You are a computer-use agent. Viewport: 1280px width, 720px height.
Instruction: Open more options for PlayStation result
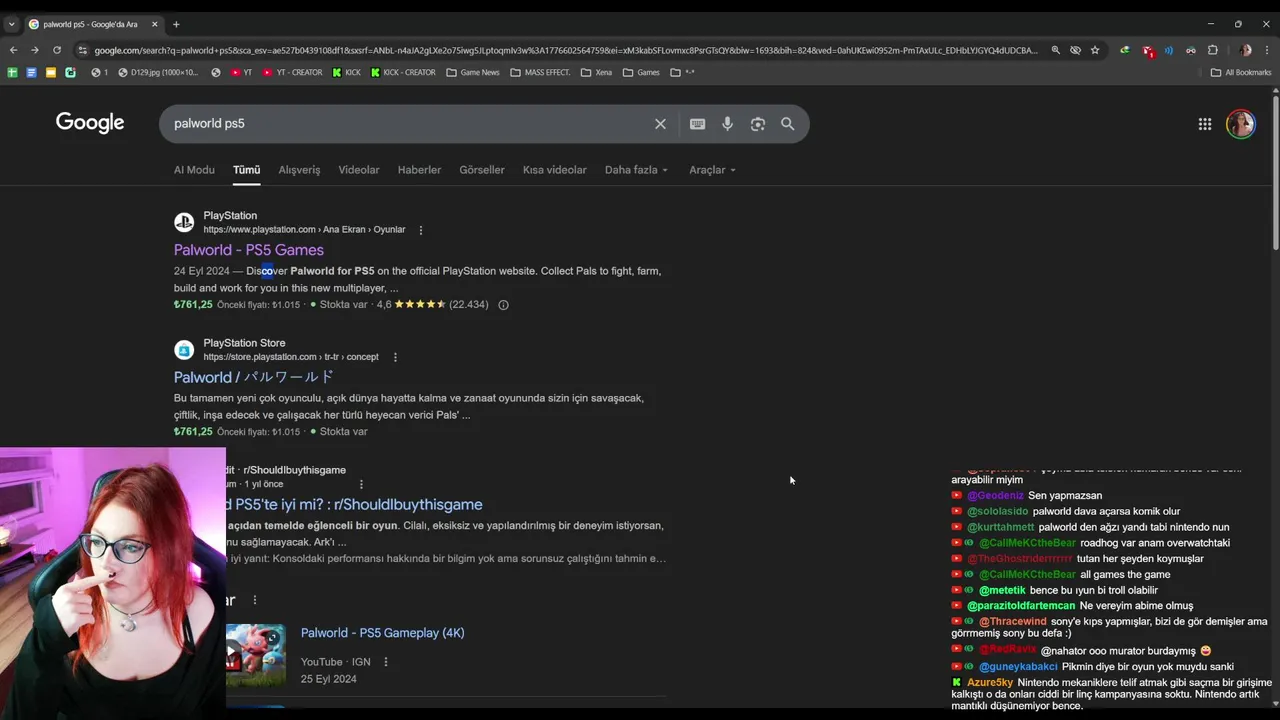(x=420, y=230)
